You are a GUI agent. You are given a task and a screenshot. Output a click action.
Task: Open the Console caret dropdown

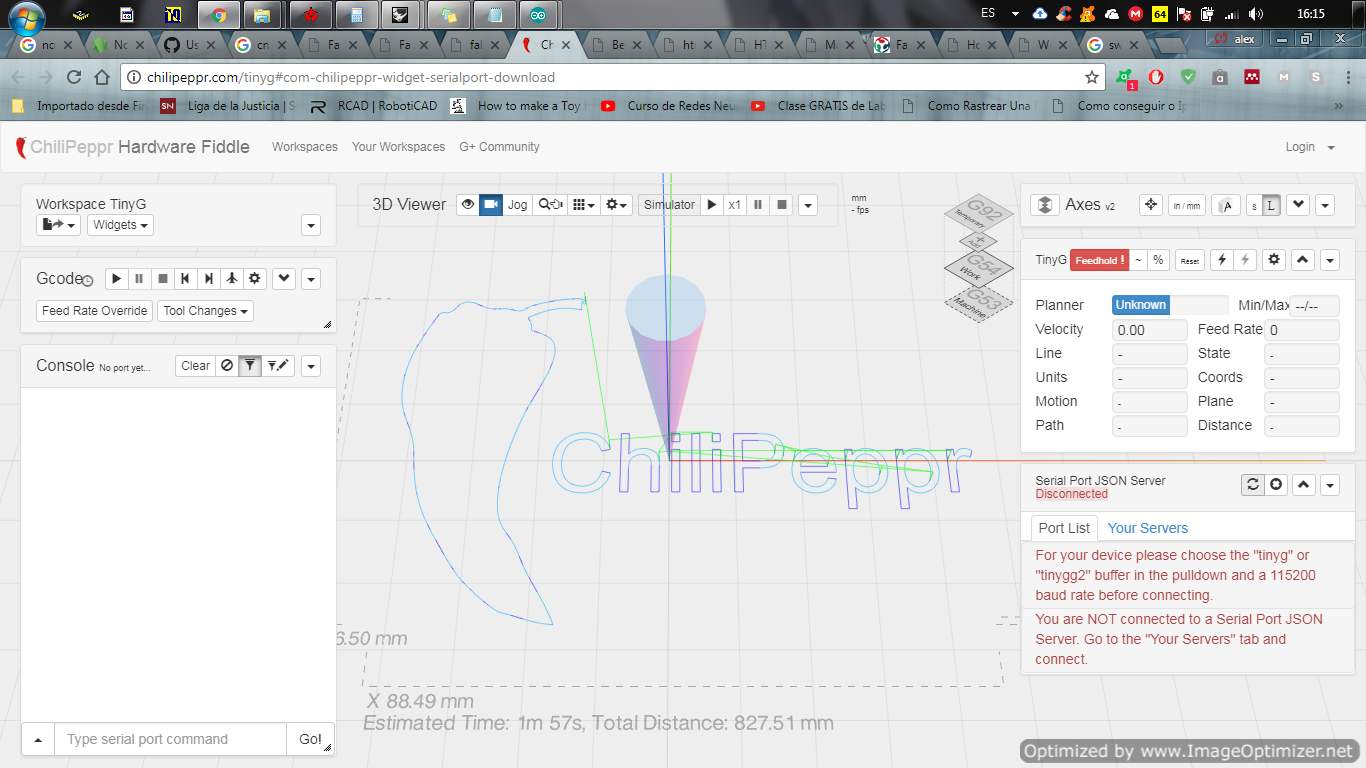(x=311, y=366)
